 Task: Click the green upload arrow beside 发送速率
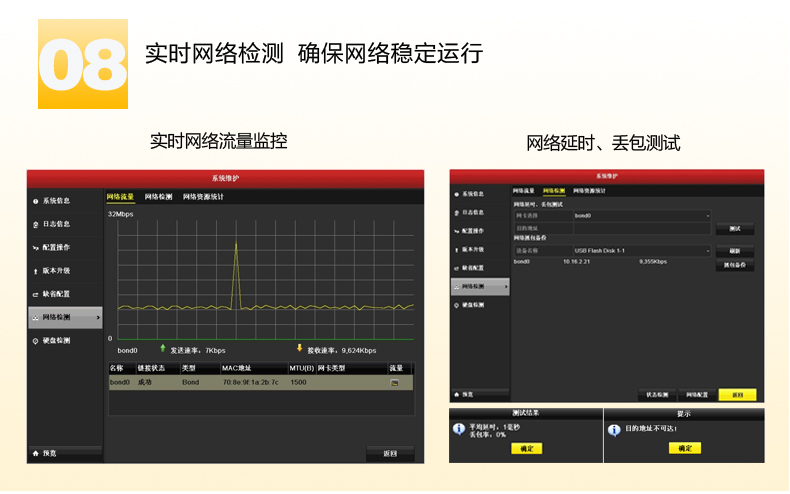tap(163, 348)
